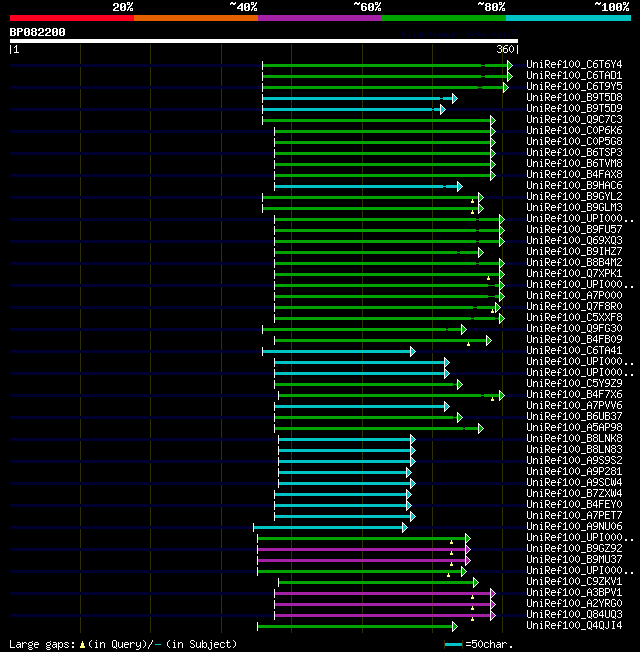Click the cyan ~100% identity color segment

pyautogui.click(x=568, y=18)
